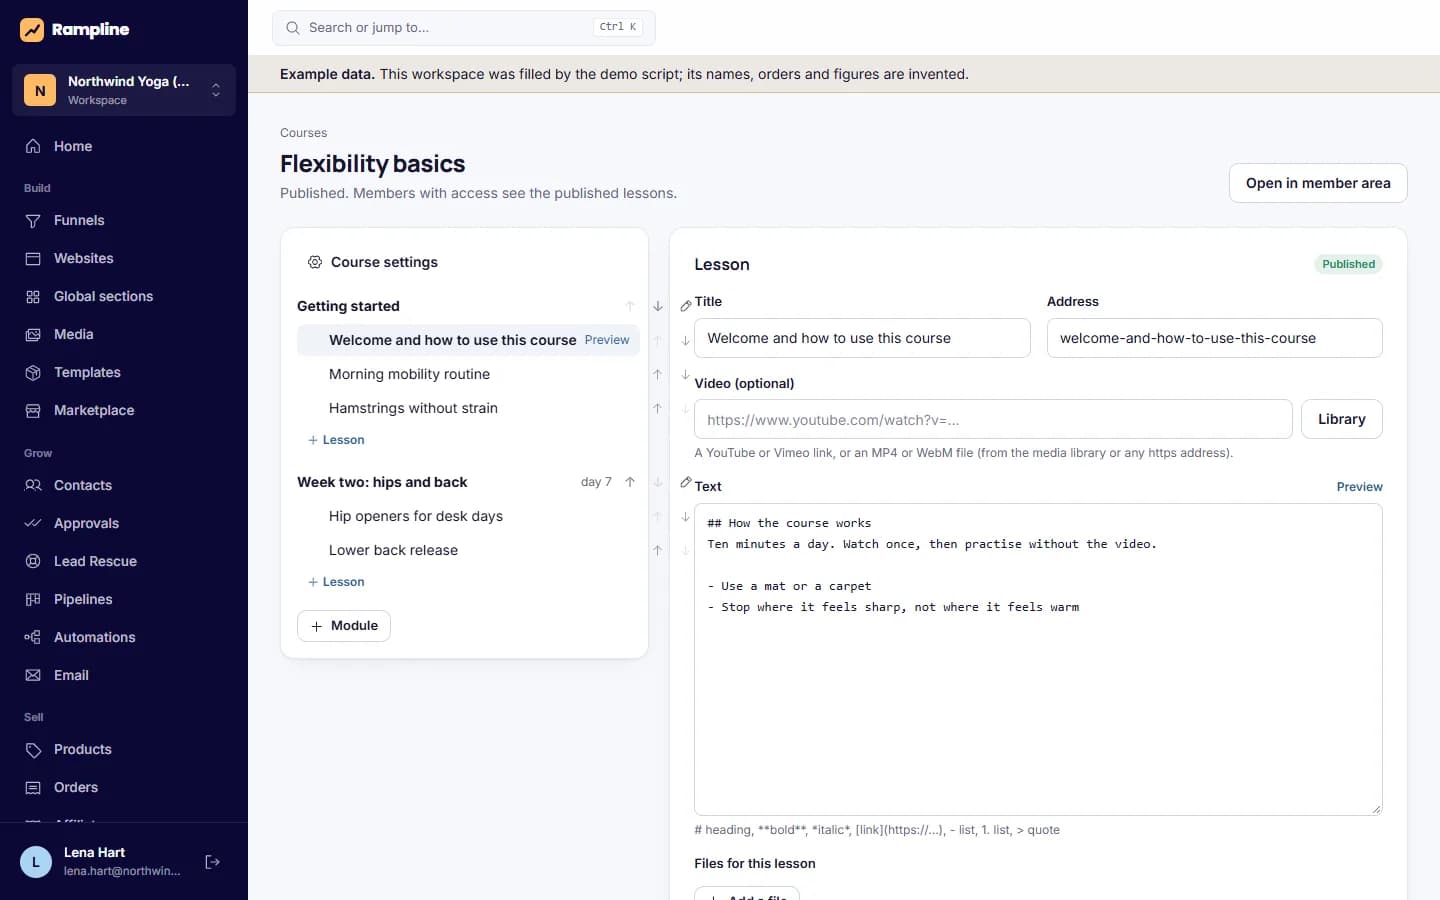The width and height of the screenshot is (1440, 900).
Task: Click the Global sections grid icon
Action: point(33,296)
